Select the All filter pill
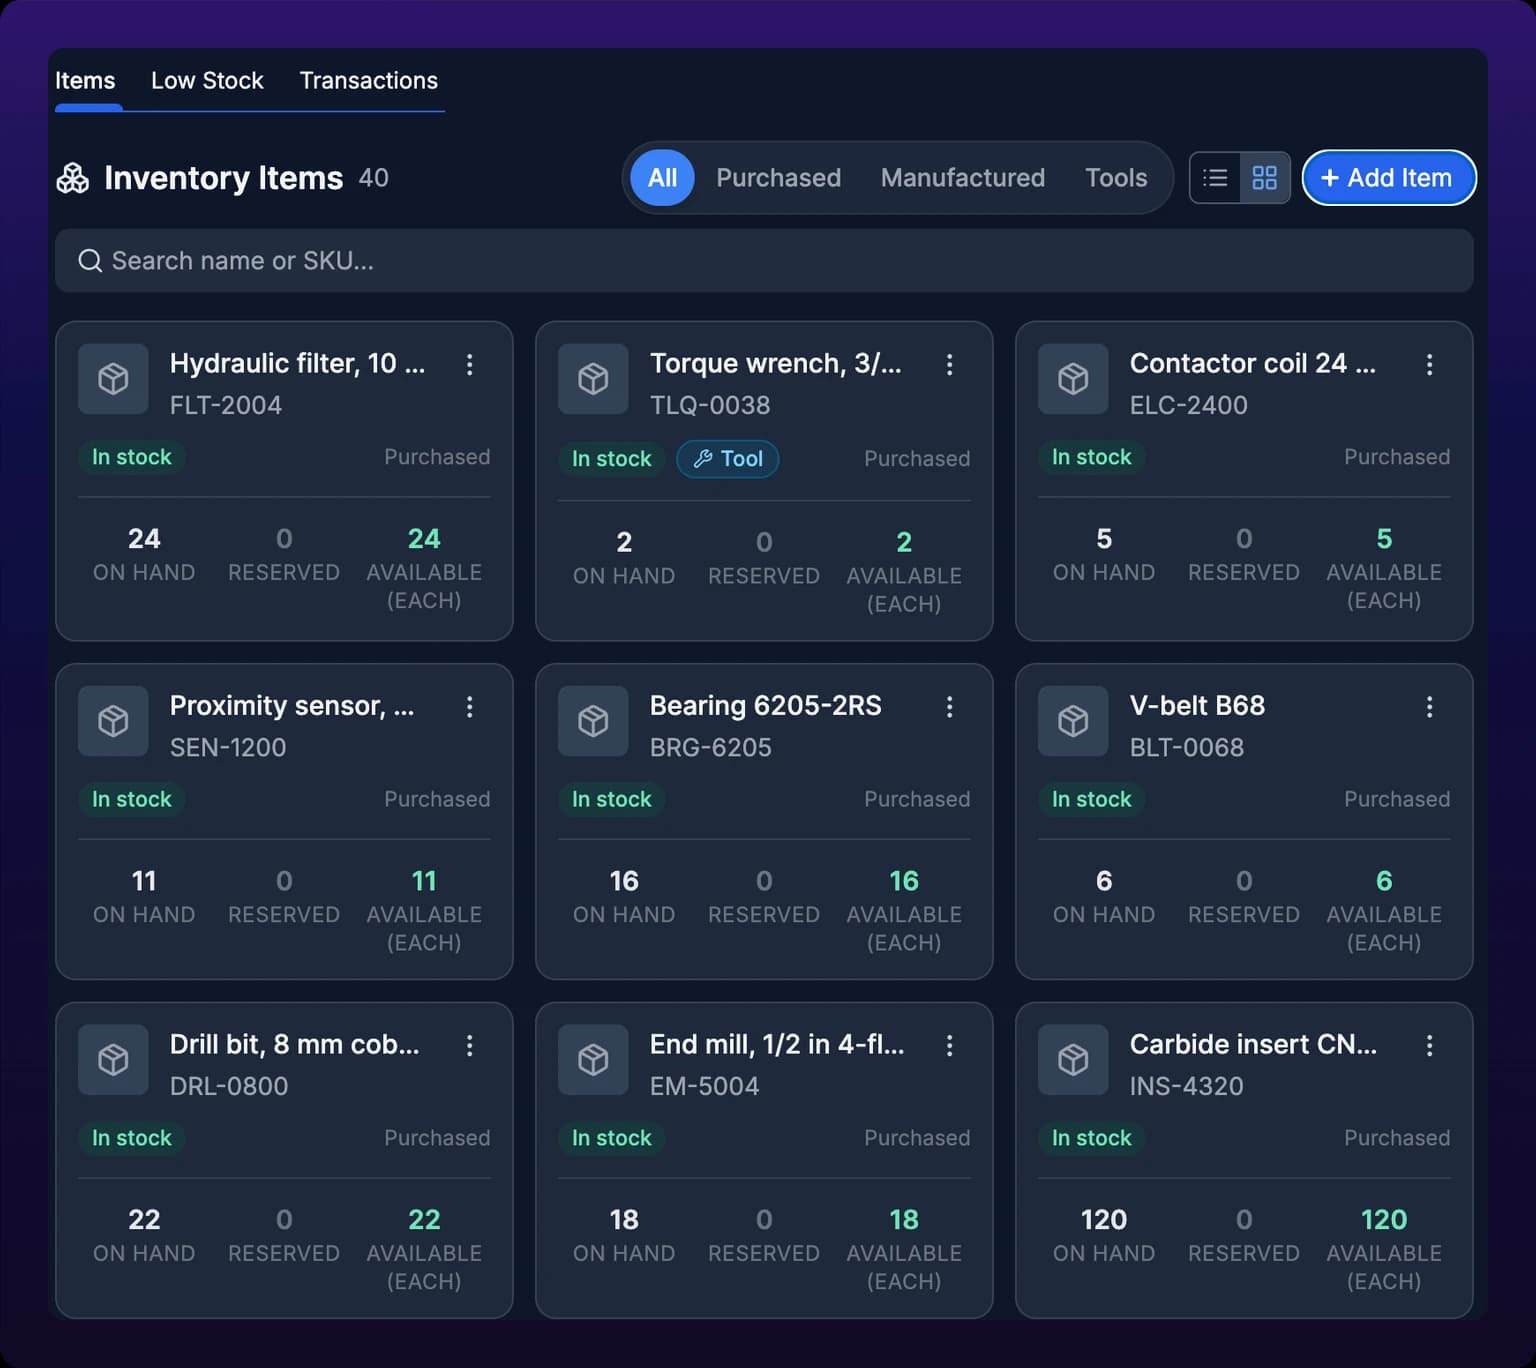This screenshot has width=1536, height=1368. click(x=662, y=178)
